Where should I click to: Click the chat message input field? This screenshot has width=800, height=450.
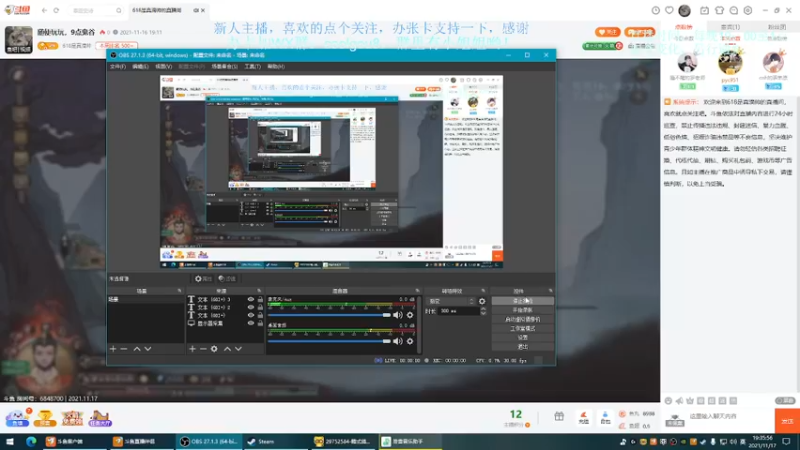point(728,417)
